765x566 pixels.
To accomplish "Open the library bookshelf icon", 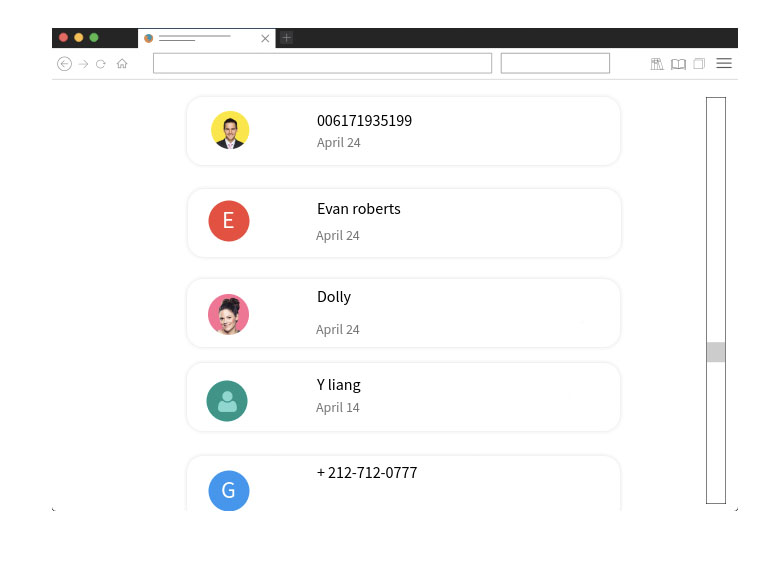I will coord(657,64).
